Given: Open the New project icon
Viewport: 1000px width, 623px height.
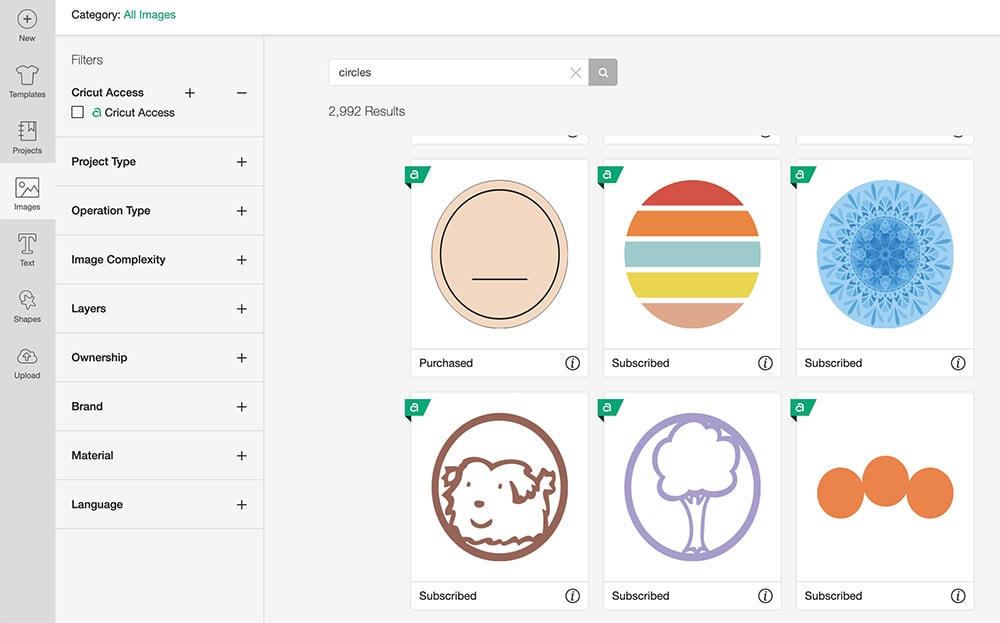Looking at the screenshot, I should click(27, 19).
